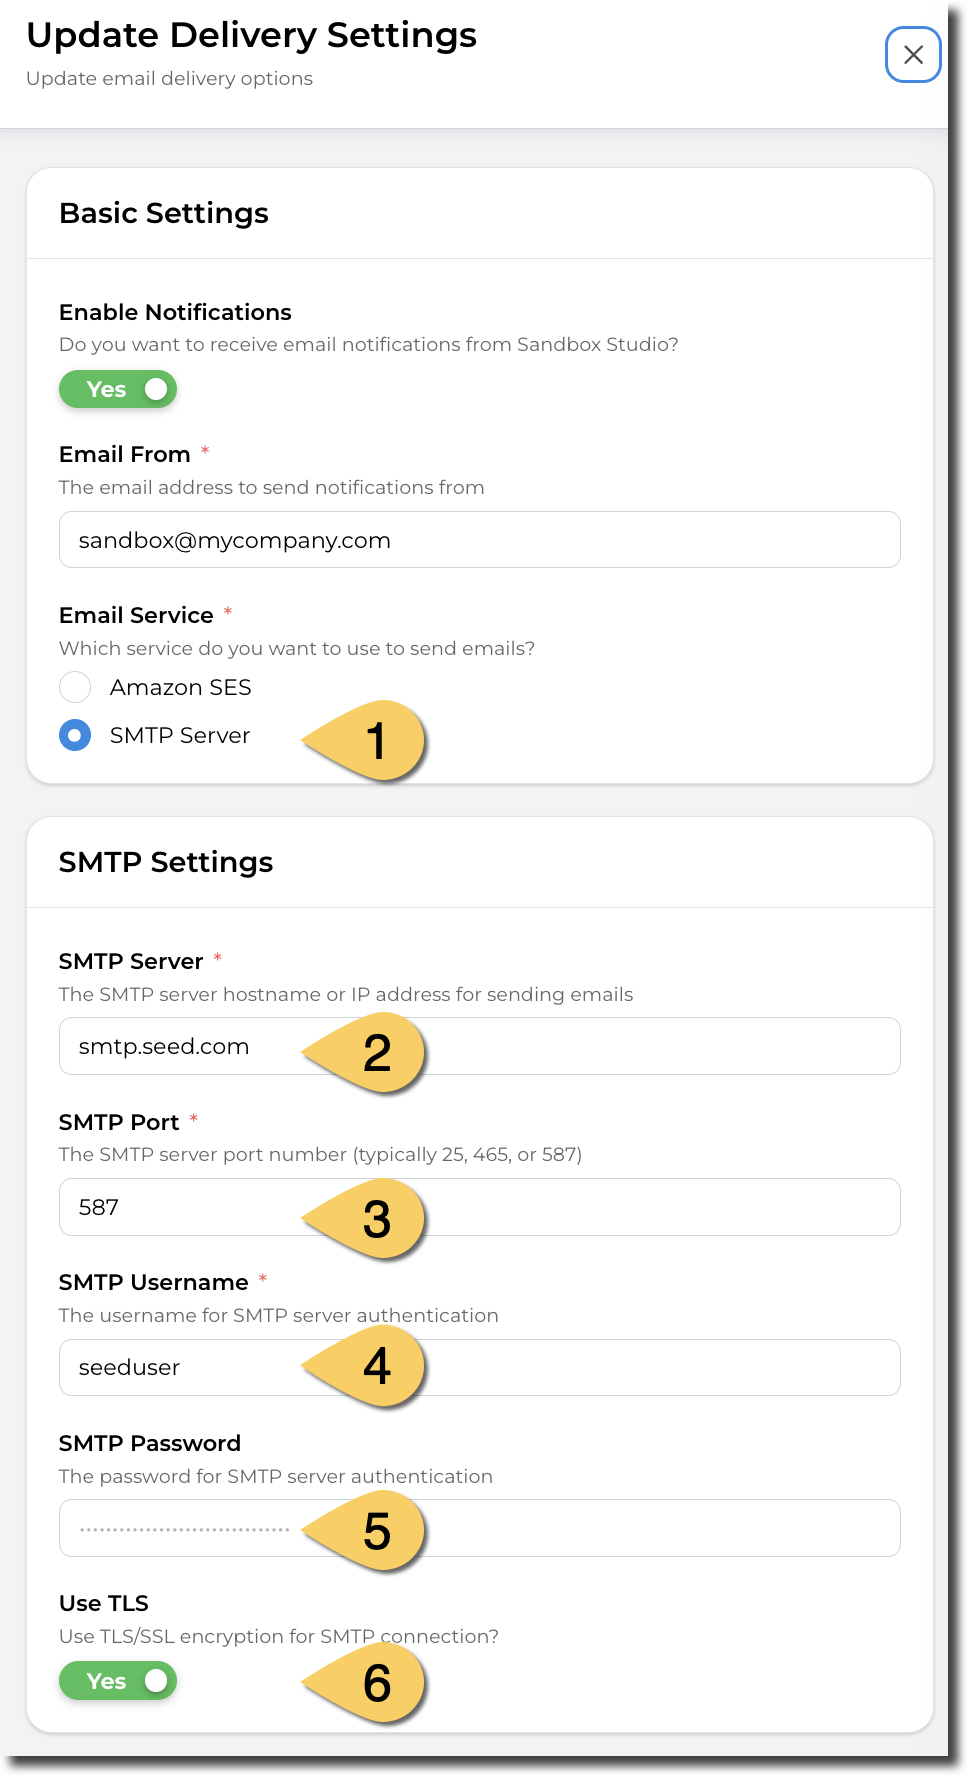Viewport: 968px width, 1776px height.
Task: Select the Amazon SES radio option
Action: (75, 687)
